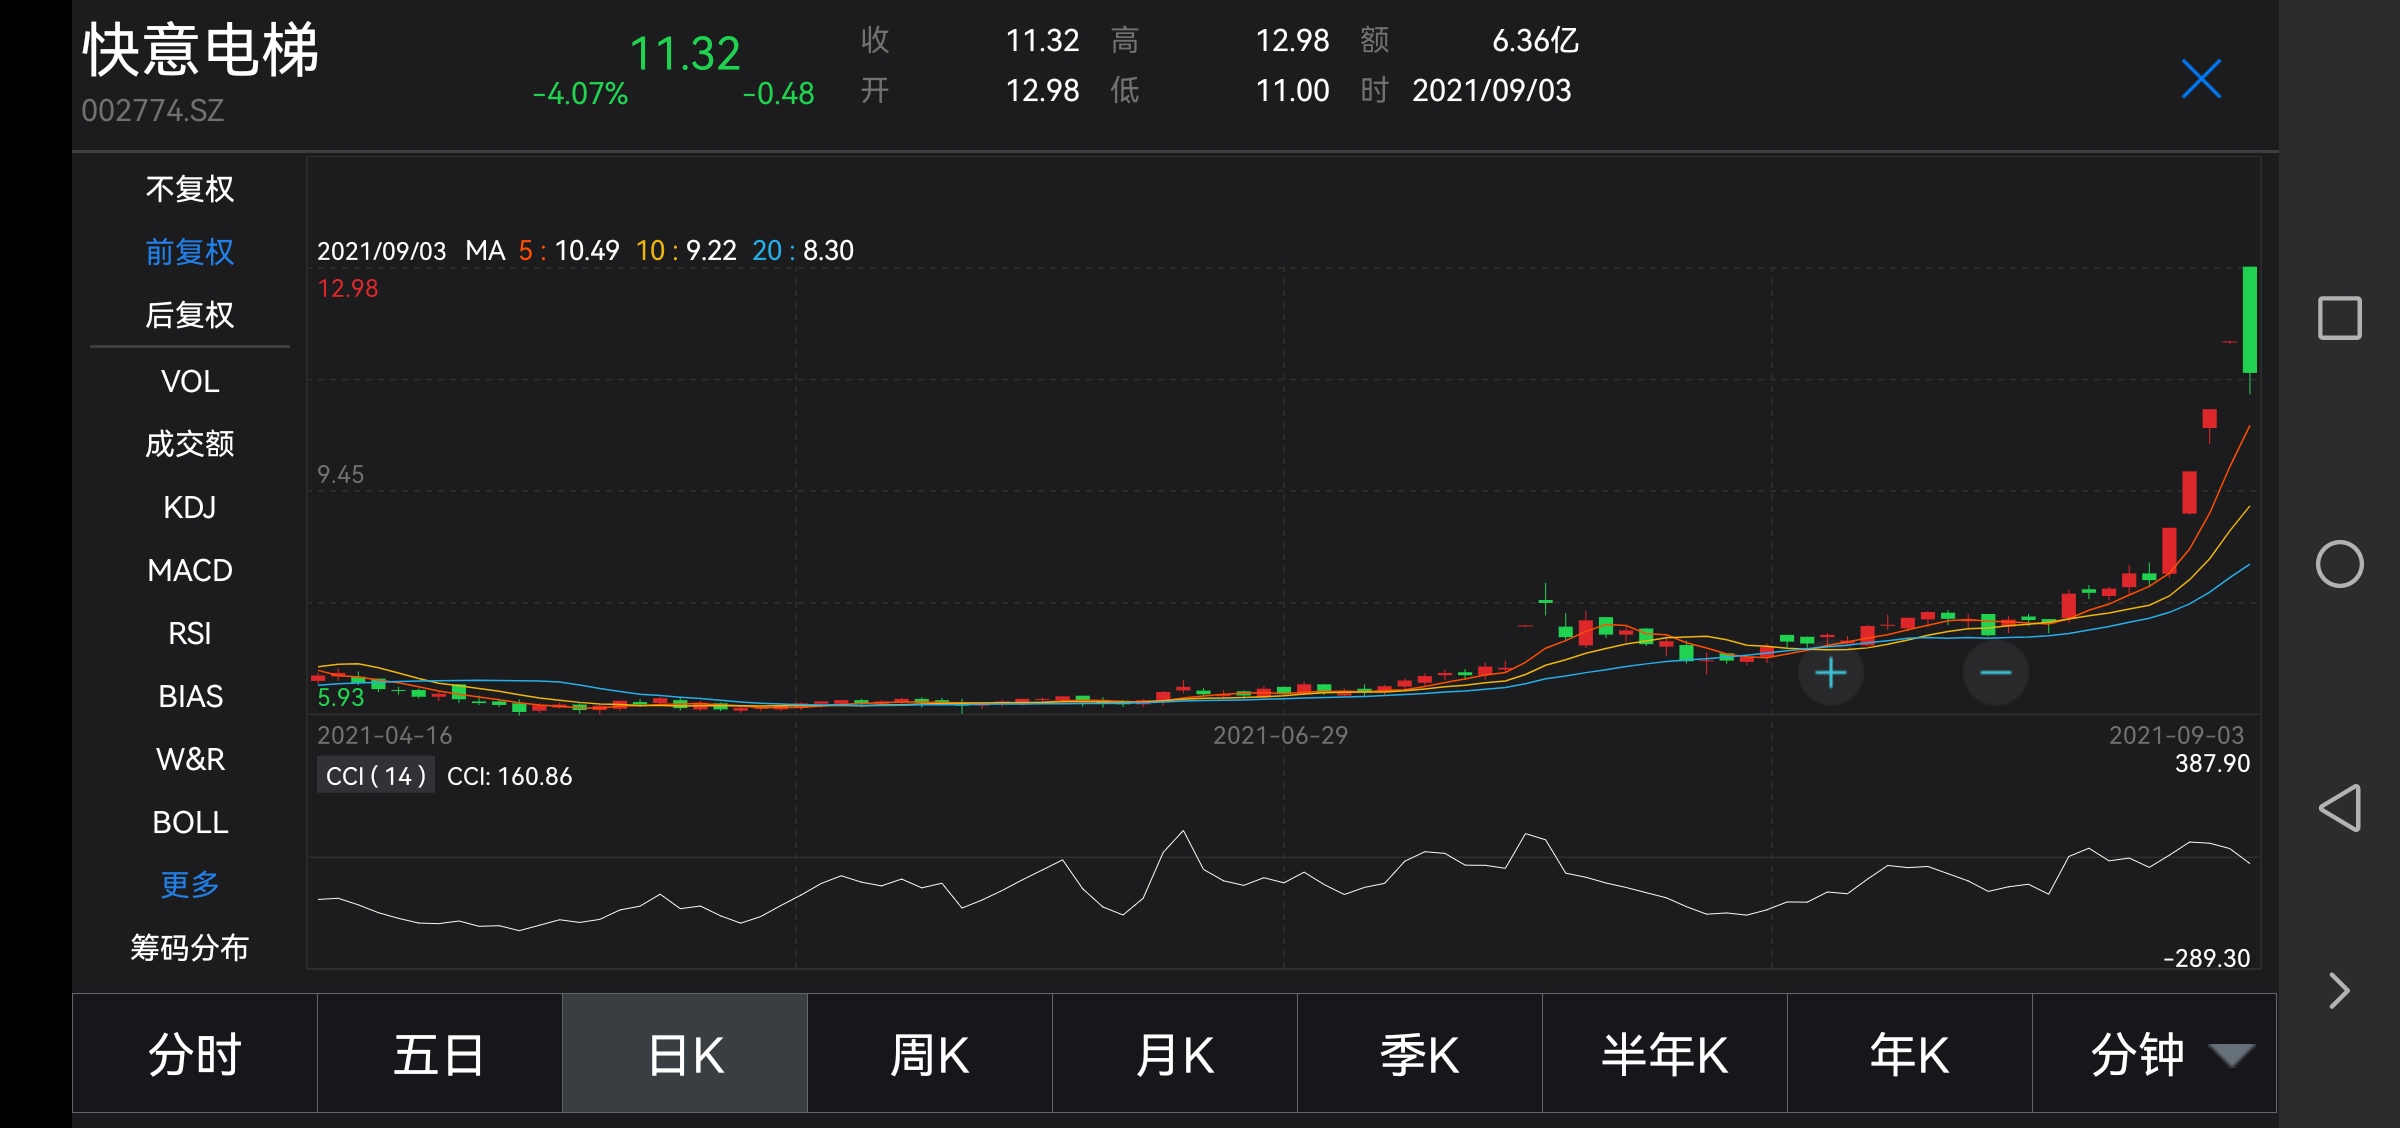Tap the CCI ( 14 ) parameter label
The height and width of the screenshot is (1128, 2400).
pyautogui.click(x=376, y=776)
